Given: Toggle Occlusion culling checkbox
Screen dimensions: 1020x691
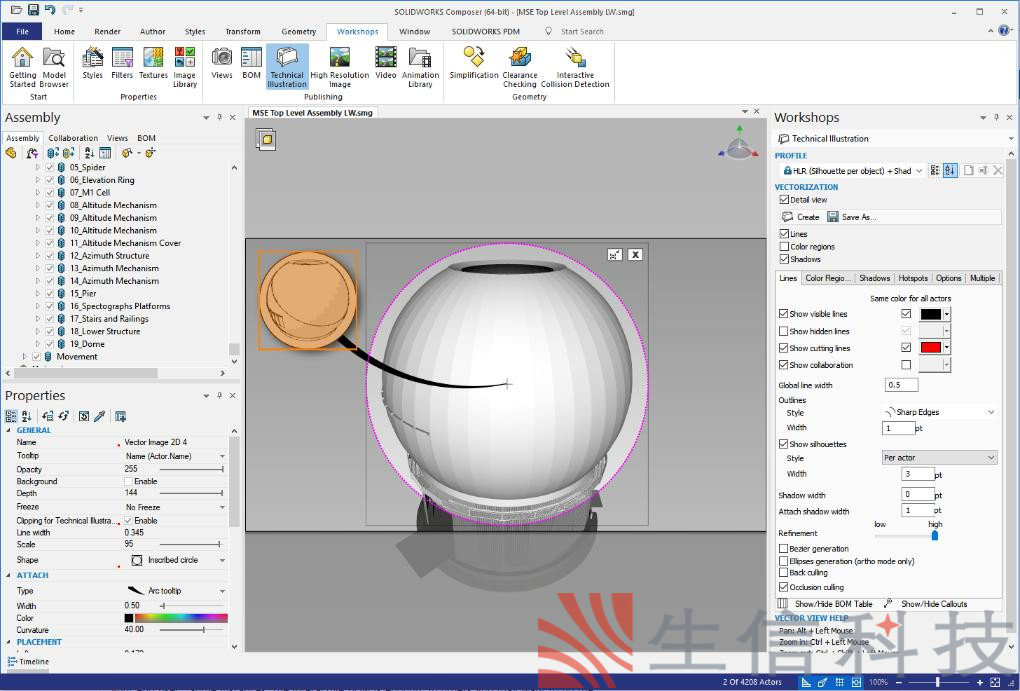Looking at the screenshot, I should click(783, 587).
